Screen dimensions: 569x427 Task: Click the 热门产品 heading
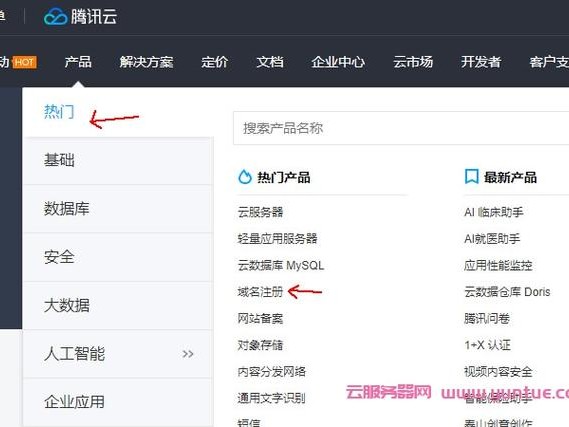(284, 177)
